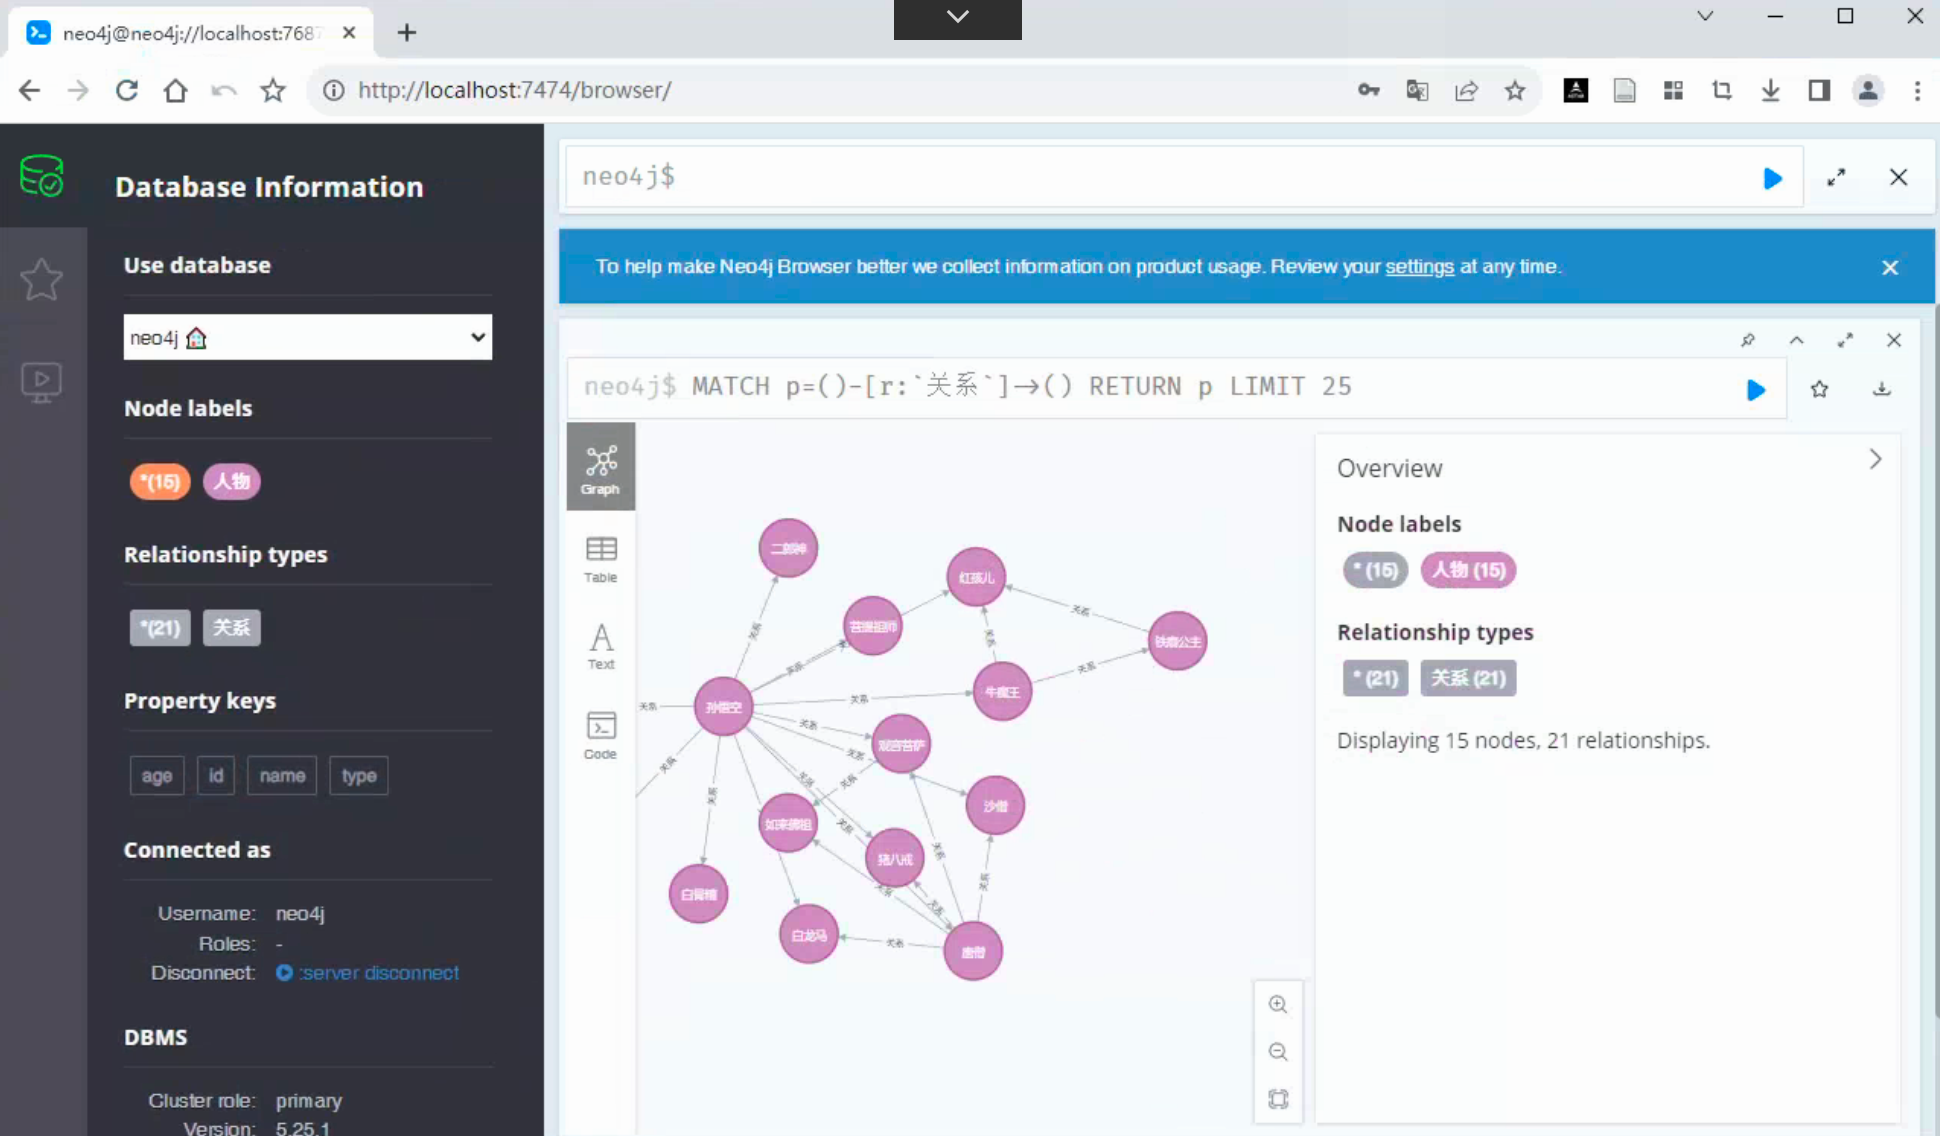Viewport: 1940px width, 1136px height.
Task: Run the MATCH query with play button
Action: (1755, 390)
